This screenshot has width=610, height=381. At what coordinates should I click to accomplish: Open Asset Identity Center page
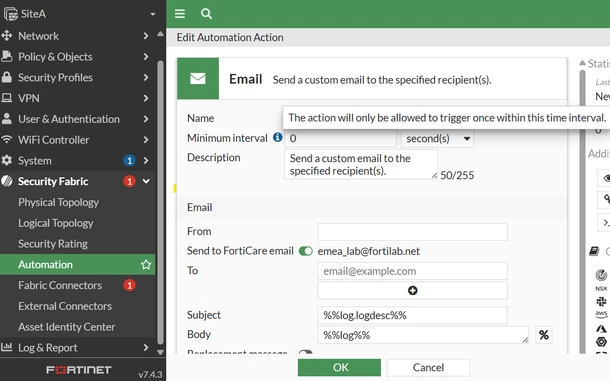[67, 327]
